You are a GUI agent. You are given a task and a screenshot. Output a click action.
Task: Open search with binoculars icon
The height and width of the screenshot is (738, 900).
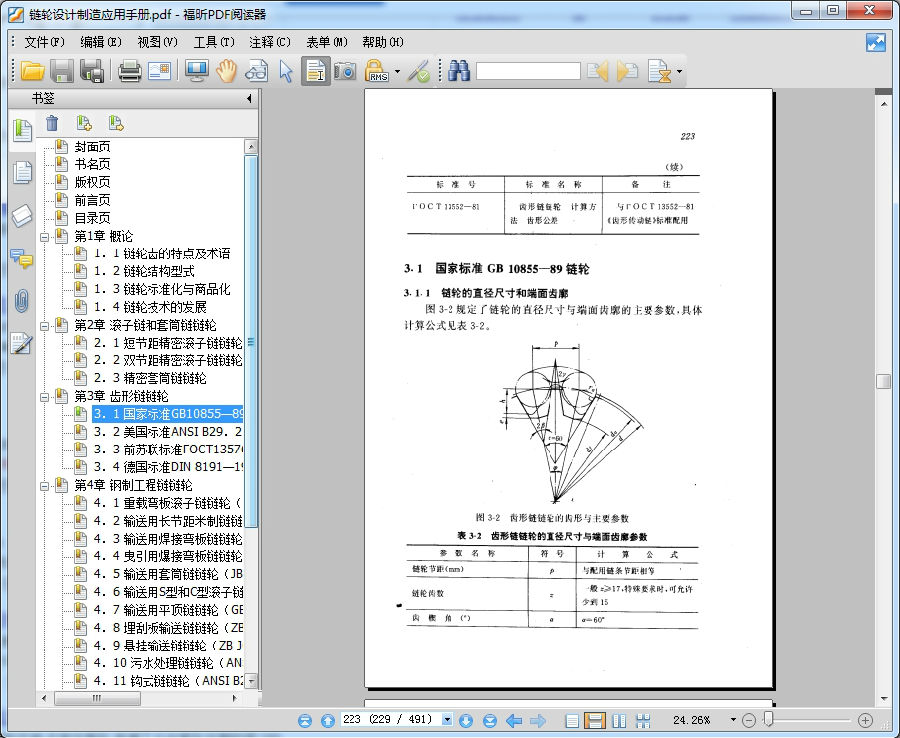459,71
